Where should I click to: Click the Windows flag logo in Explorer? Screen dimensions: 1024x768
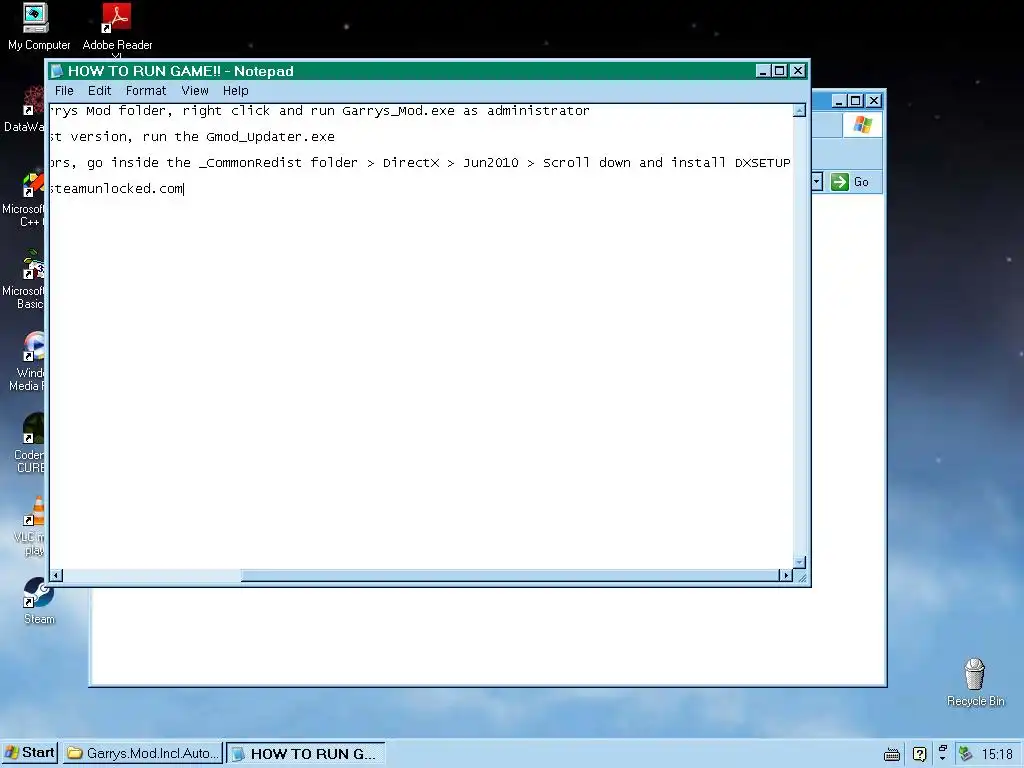tap(862, 124)
